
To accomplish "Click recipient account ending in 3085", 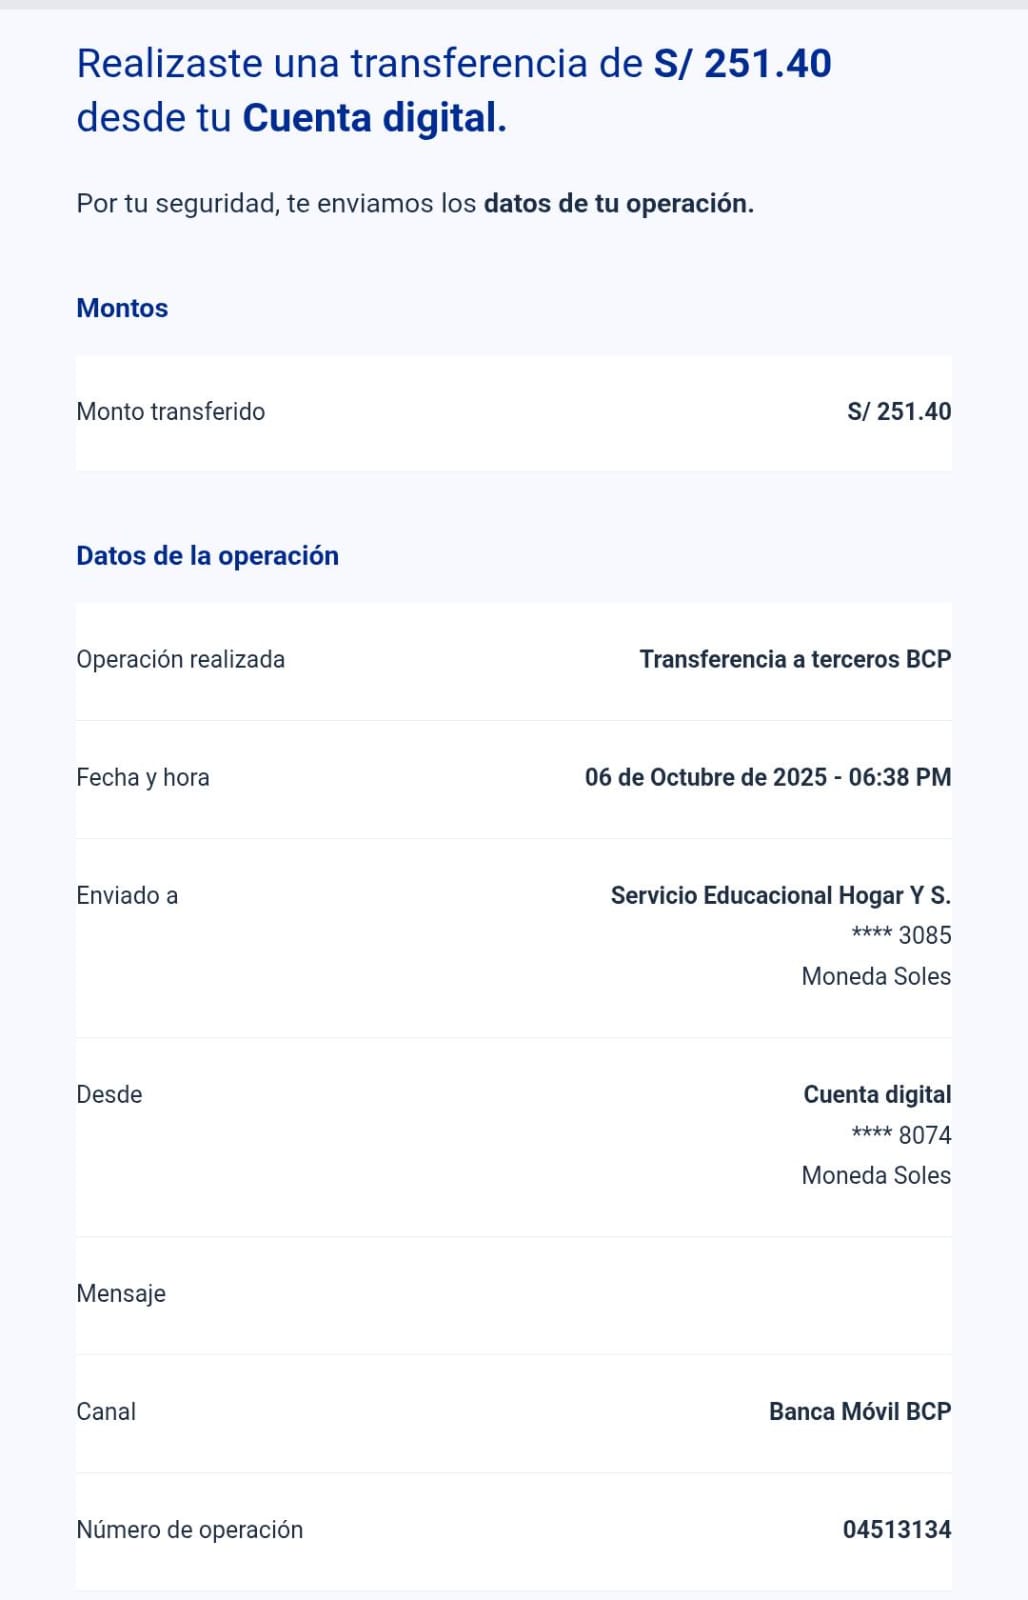I will click(900, 936).
